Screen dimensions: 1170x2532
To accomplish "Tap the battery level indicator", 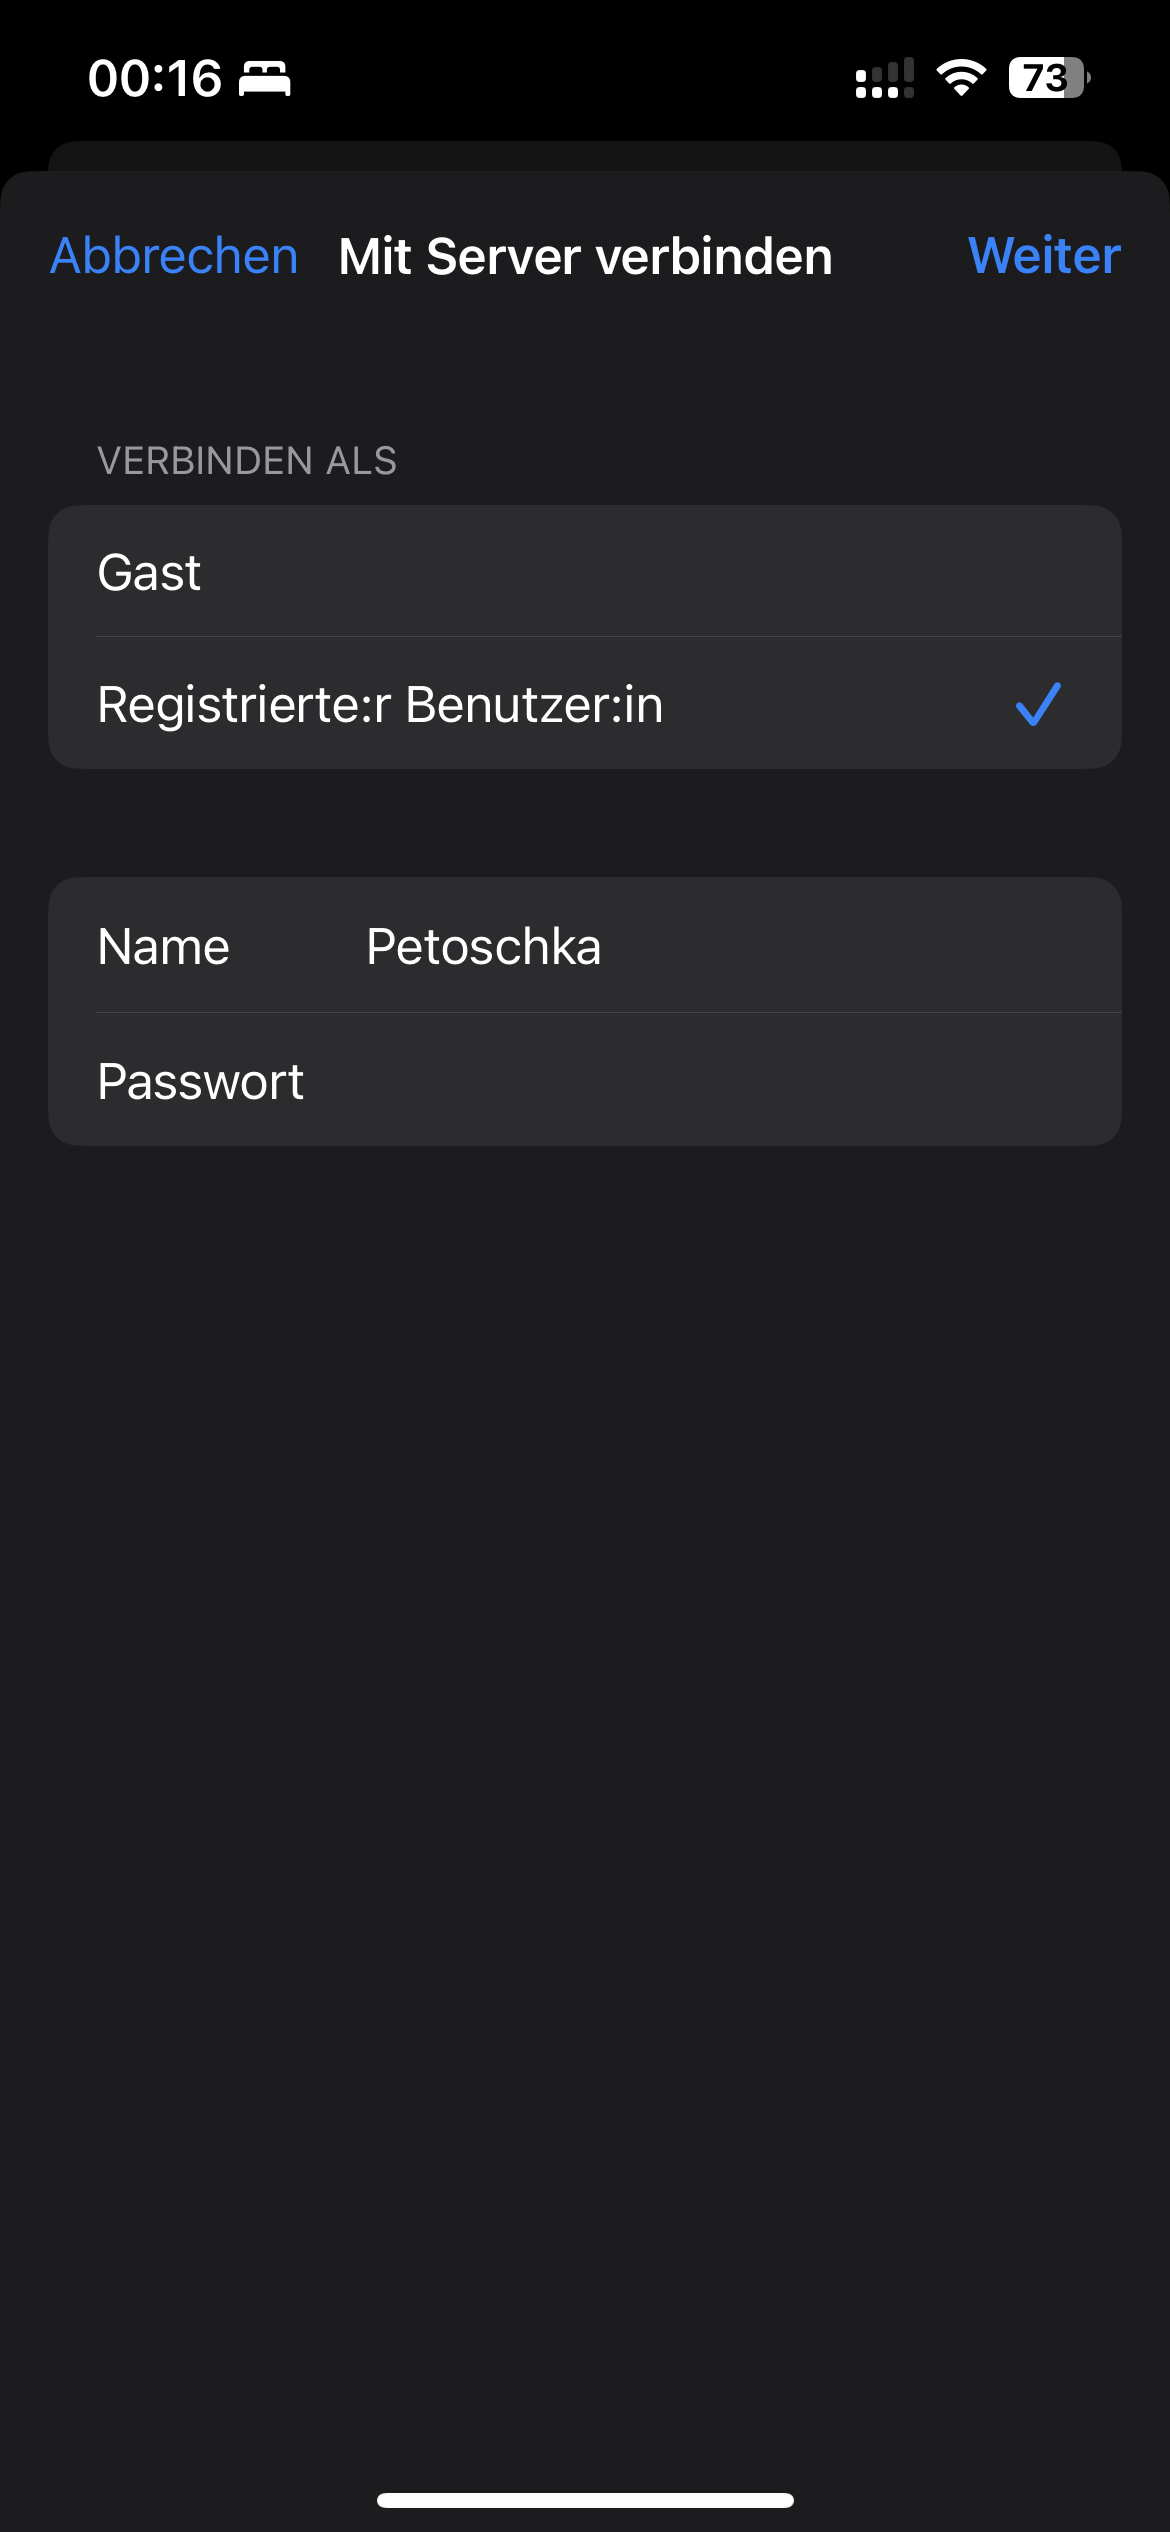I will coord(1048,78).
